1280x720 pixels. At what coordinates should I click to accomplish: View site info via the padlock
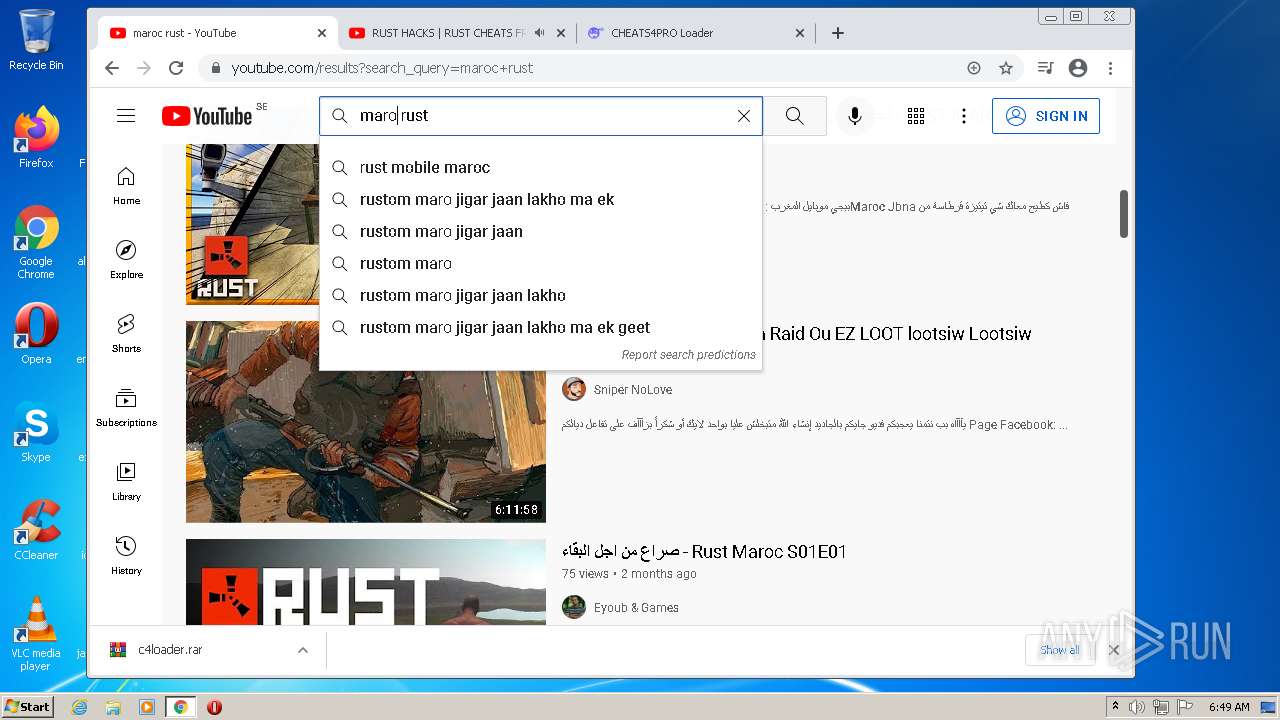coord(215,68)
